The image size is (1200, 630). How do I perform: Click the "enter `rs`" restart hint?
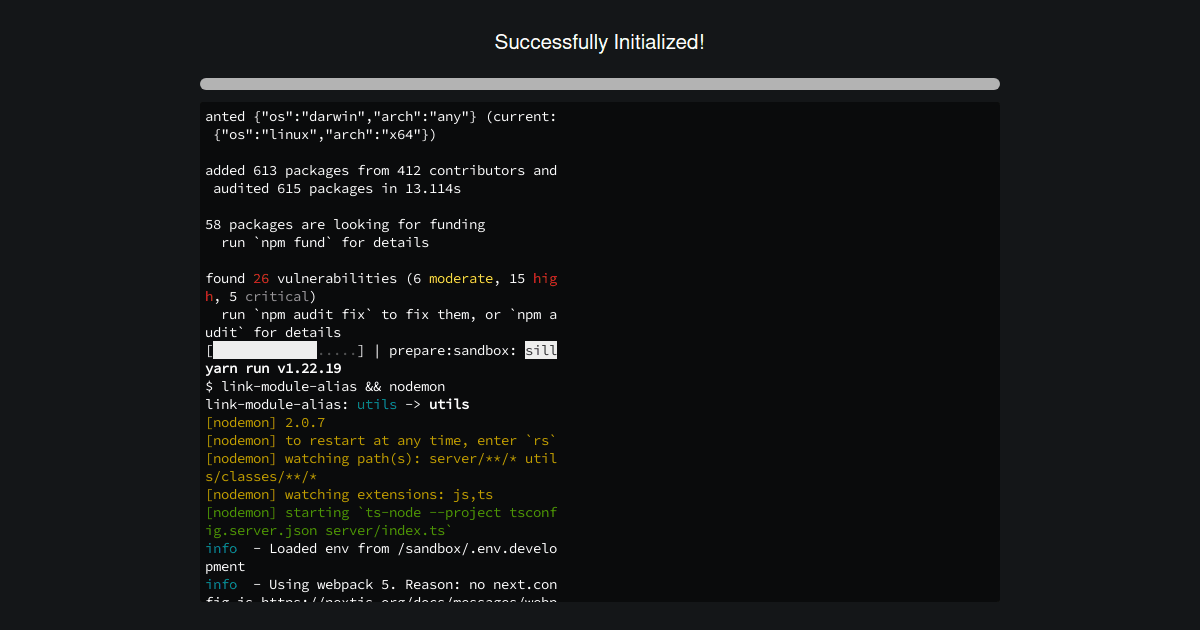pos(520,440)
